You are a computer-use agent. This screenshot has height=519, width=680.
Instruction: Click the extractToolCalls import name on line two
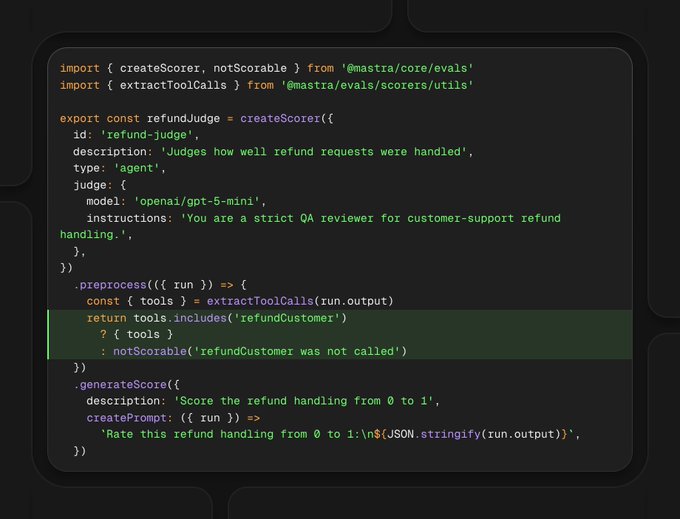click(173, 85)
